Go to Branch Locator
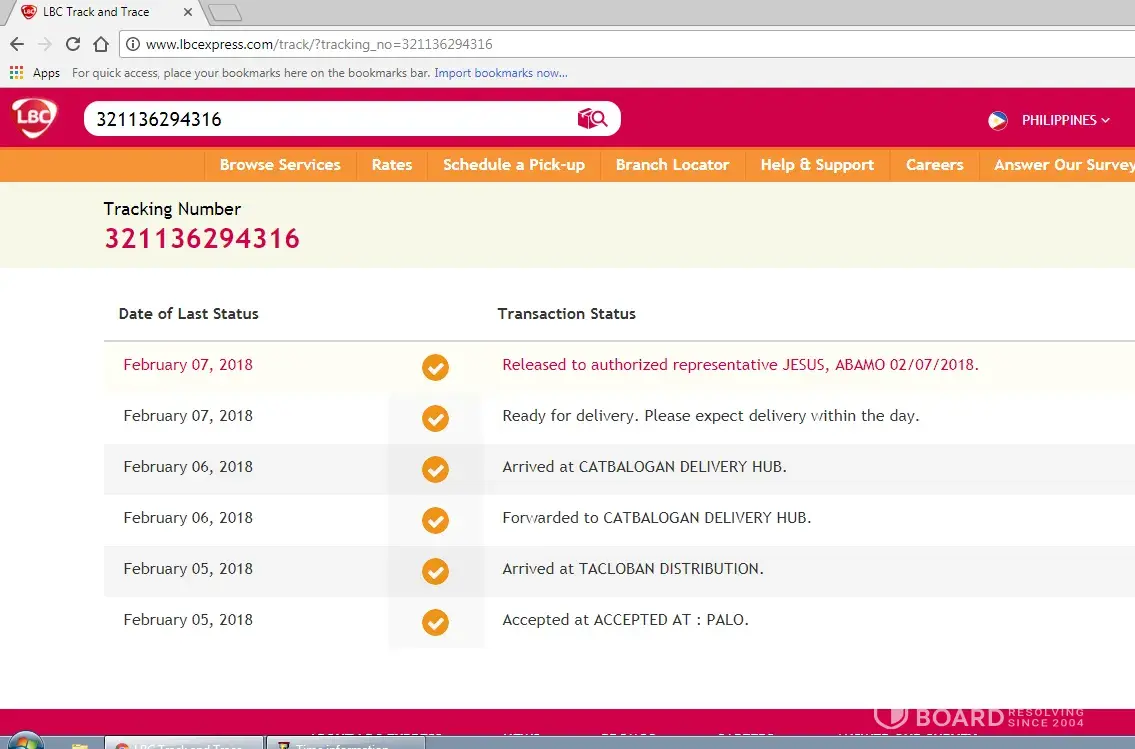This screenshot has height=749, width=1135. (672, 165)
